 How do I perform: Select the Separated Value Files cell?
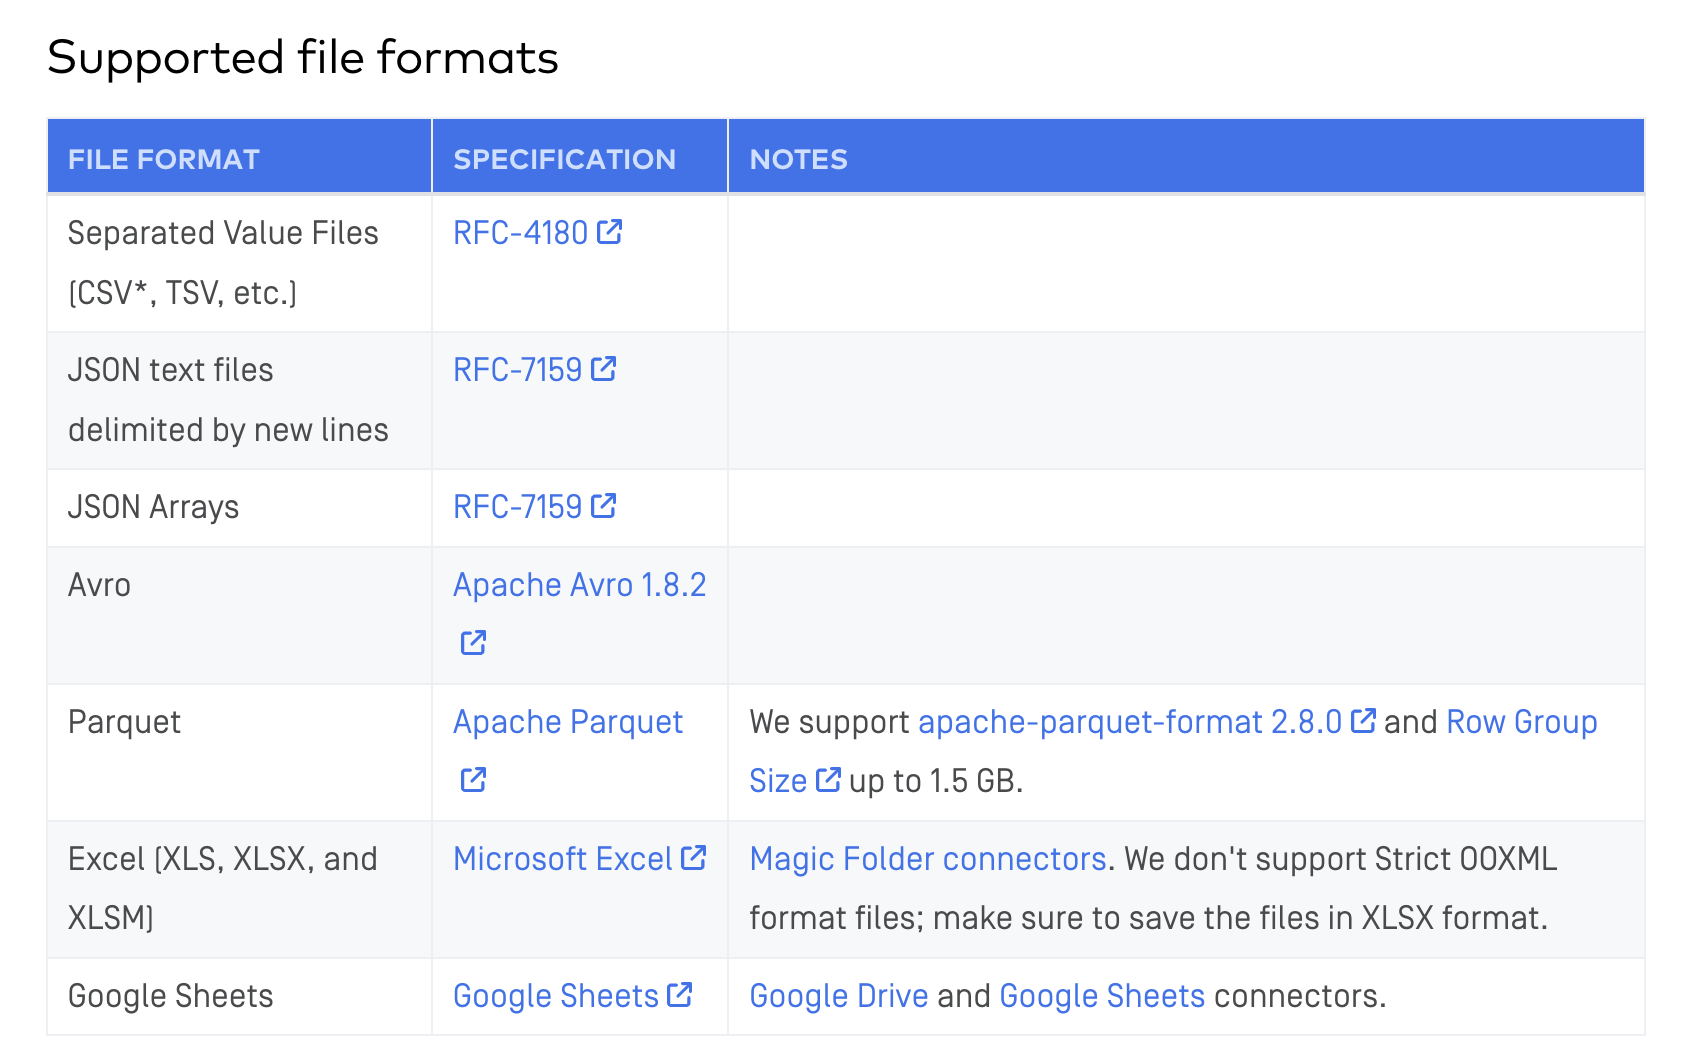click(x=223, y=262)
